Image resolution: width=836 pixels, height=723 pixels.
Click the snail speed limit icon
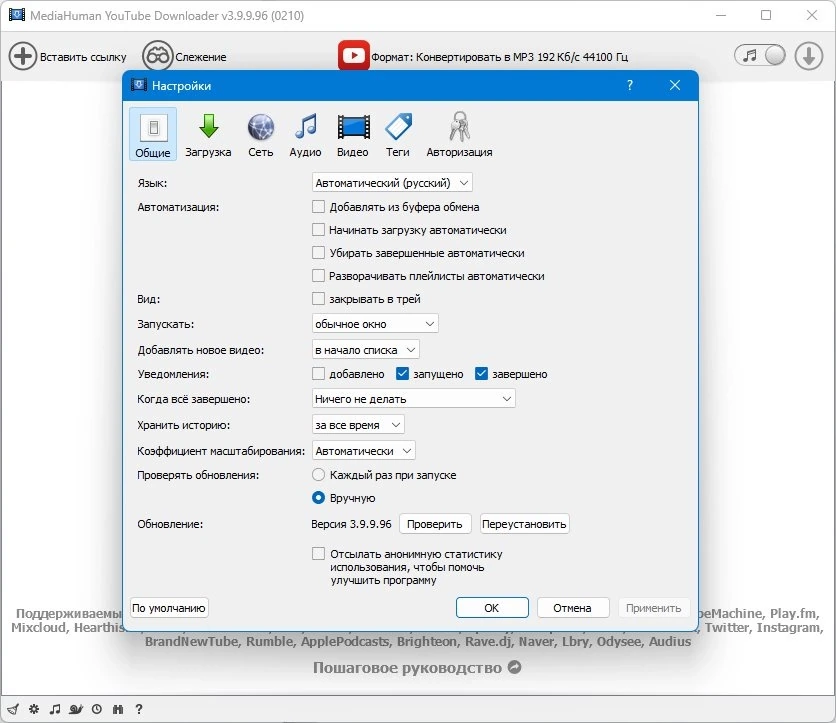[76, 709]
